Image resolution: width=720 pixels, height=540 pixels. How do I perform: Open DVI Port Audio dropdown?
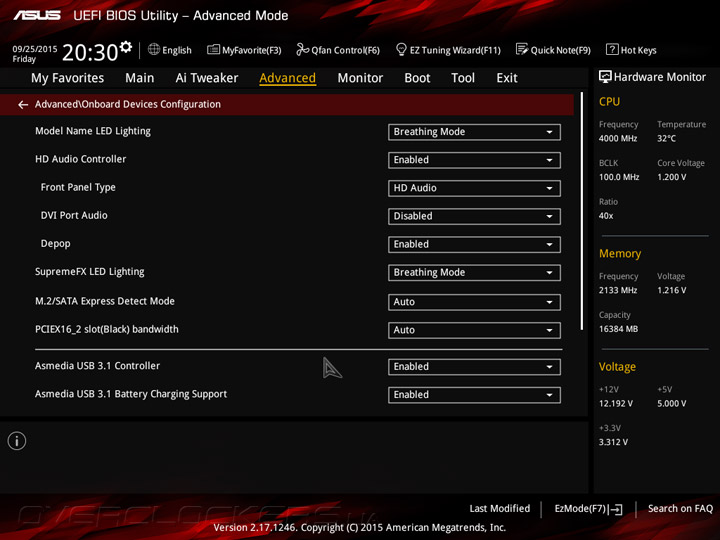(474, 216)
